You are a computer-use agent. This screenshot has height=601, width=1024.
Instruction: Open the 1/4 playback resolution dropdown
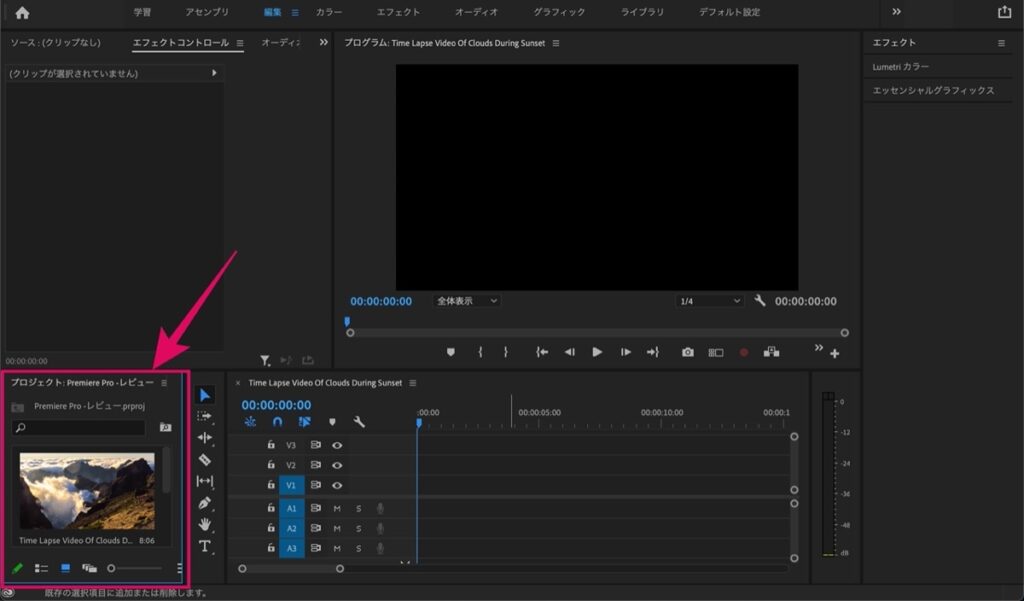click(x=710, y=301)
